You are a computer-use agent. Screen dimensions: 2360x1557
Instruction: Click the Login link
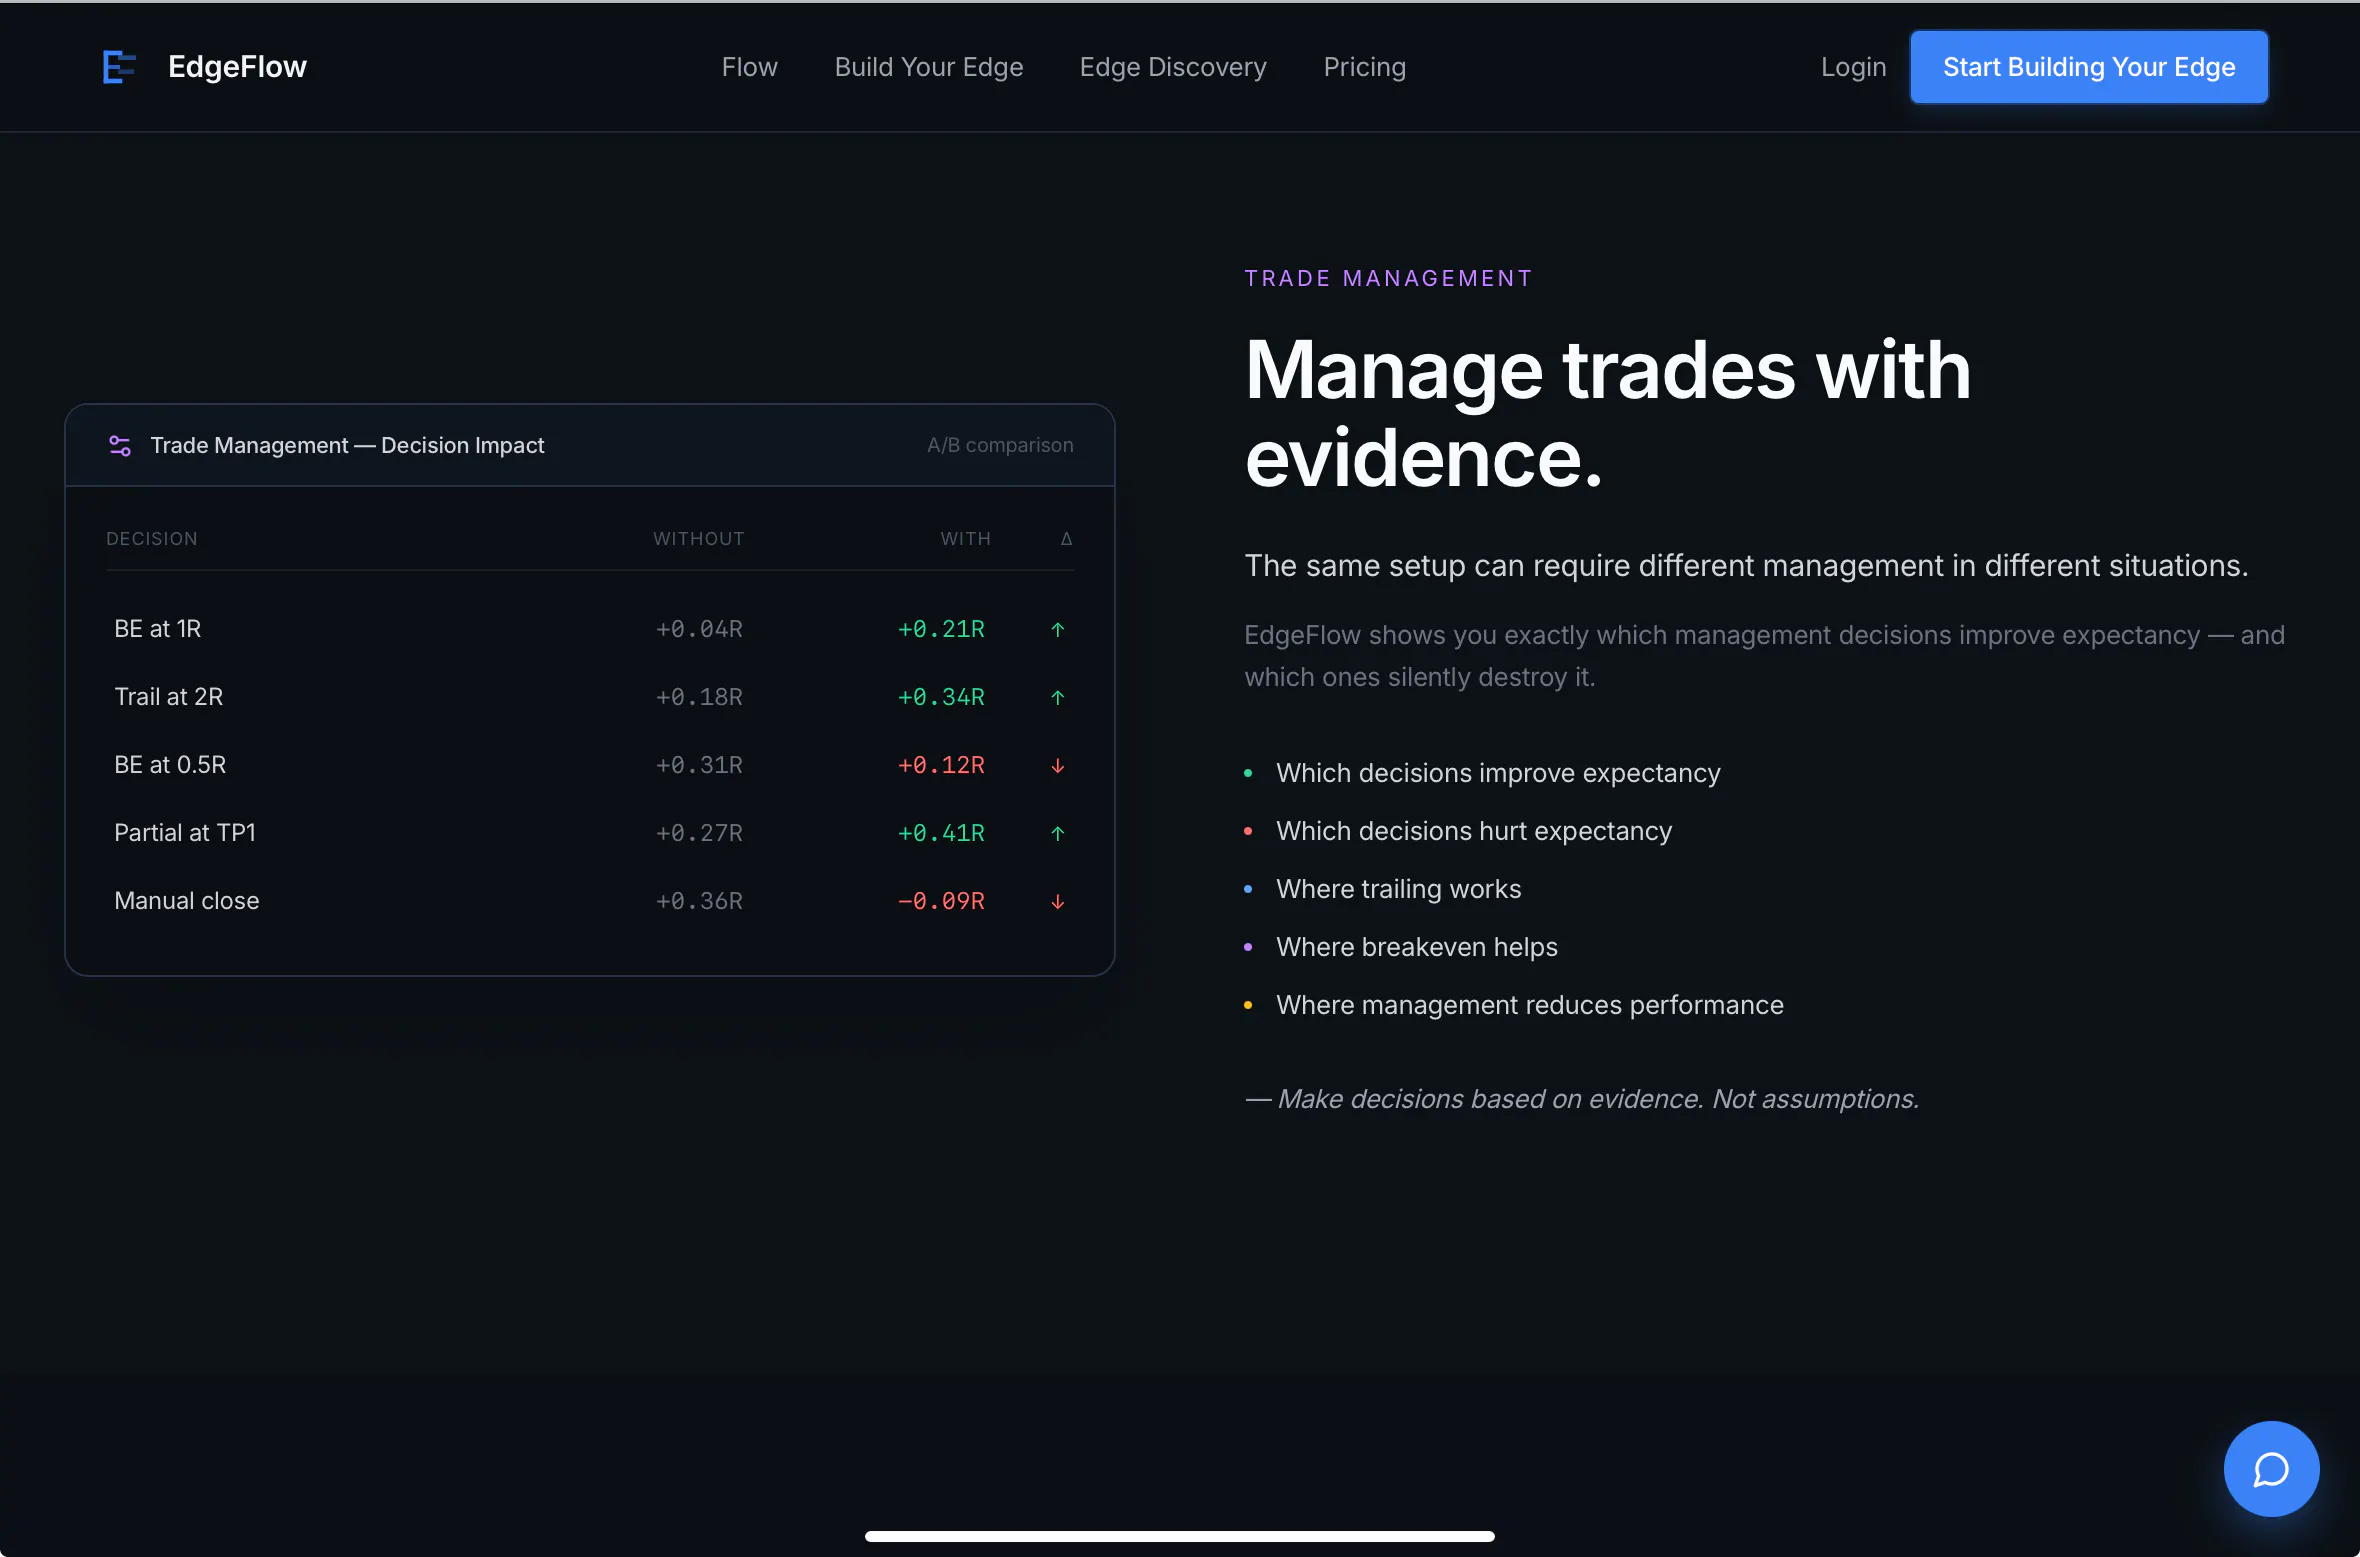coord(1854,67)
